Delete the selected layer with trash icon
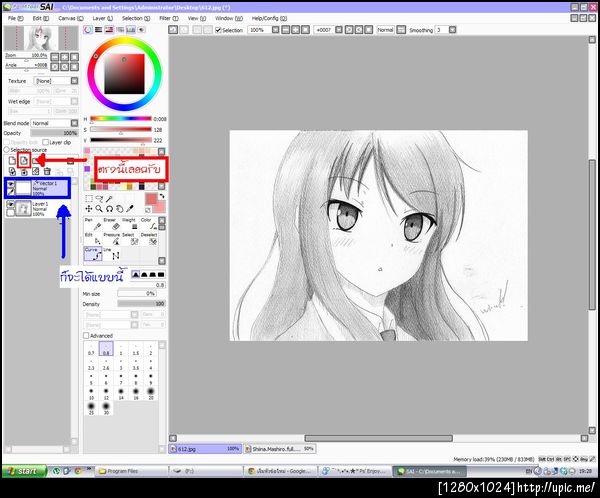 coord(47,171)
